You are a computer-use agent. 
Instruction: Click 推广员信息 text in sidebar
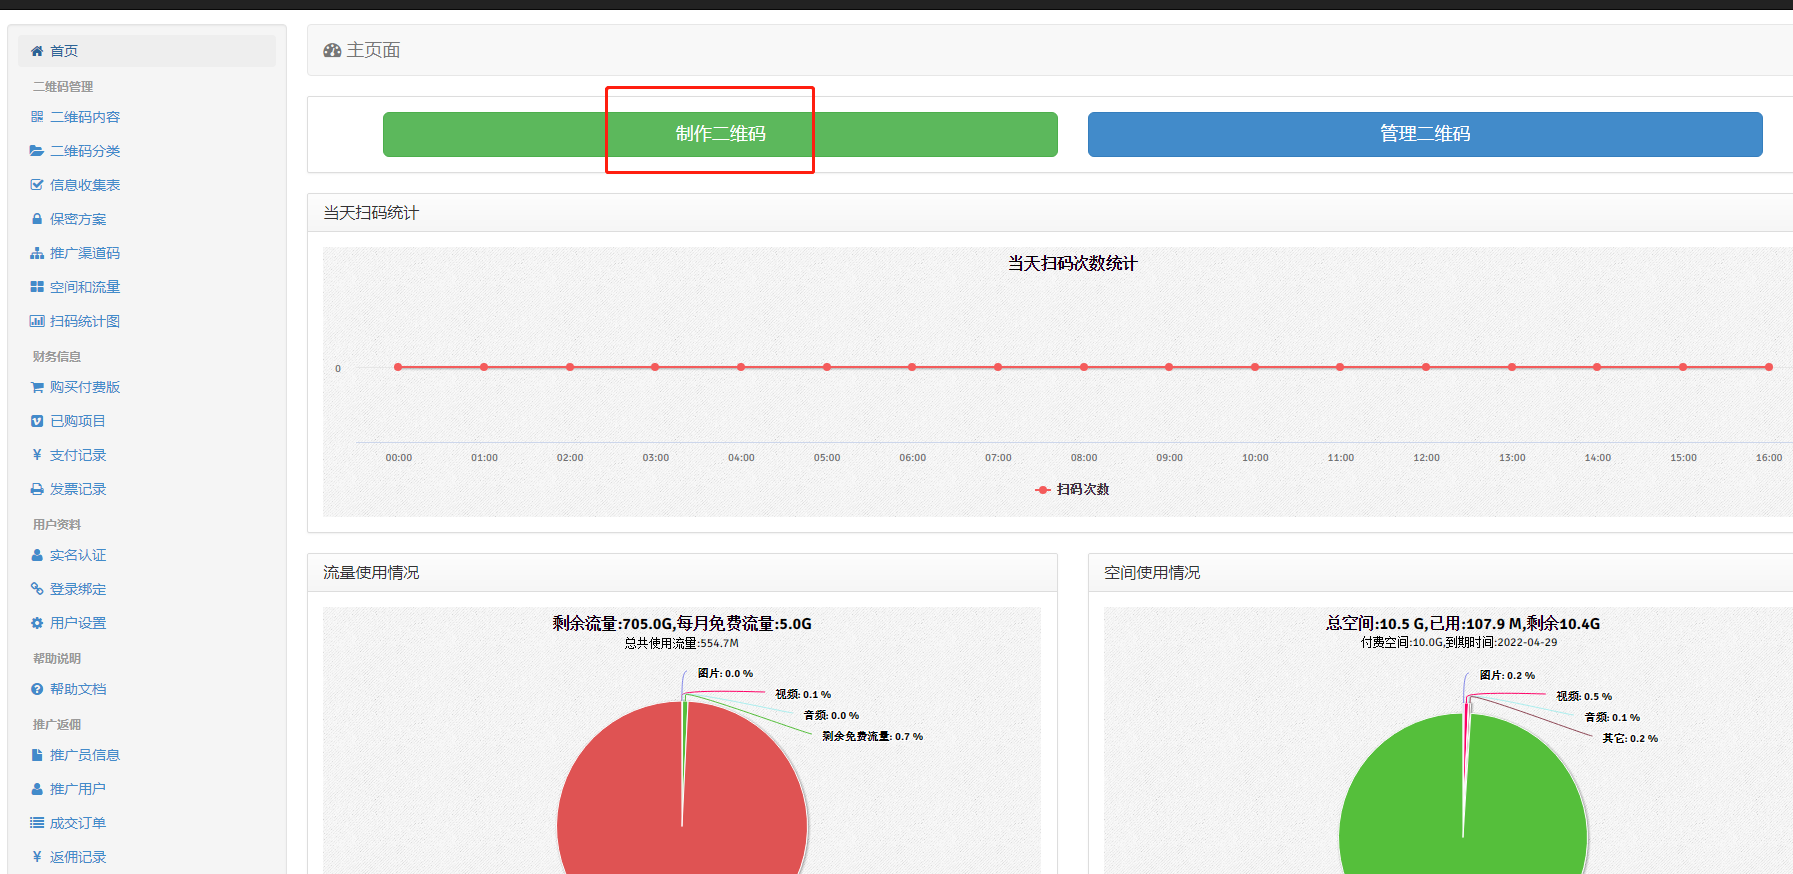coord(85,755)
